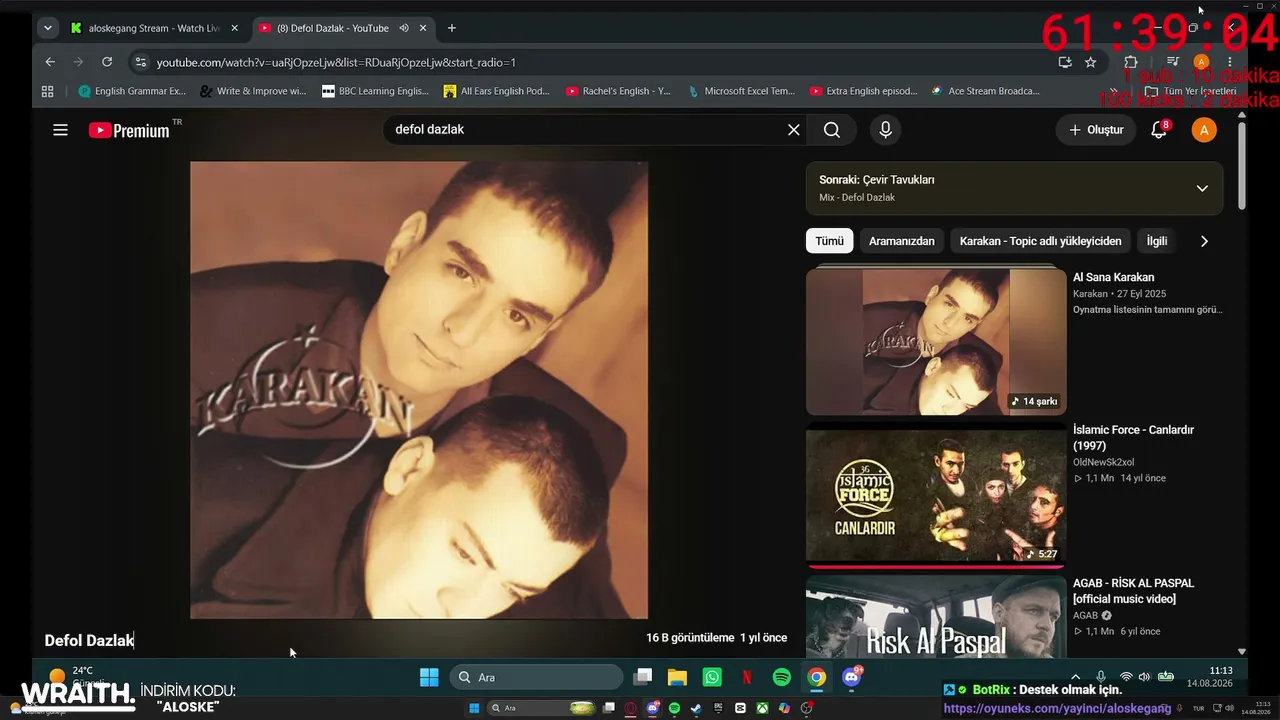Close the aloskegang Stream tab
This screenshot has width=1280, height=720.
[234, 28]
